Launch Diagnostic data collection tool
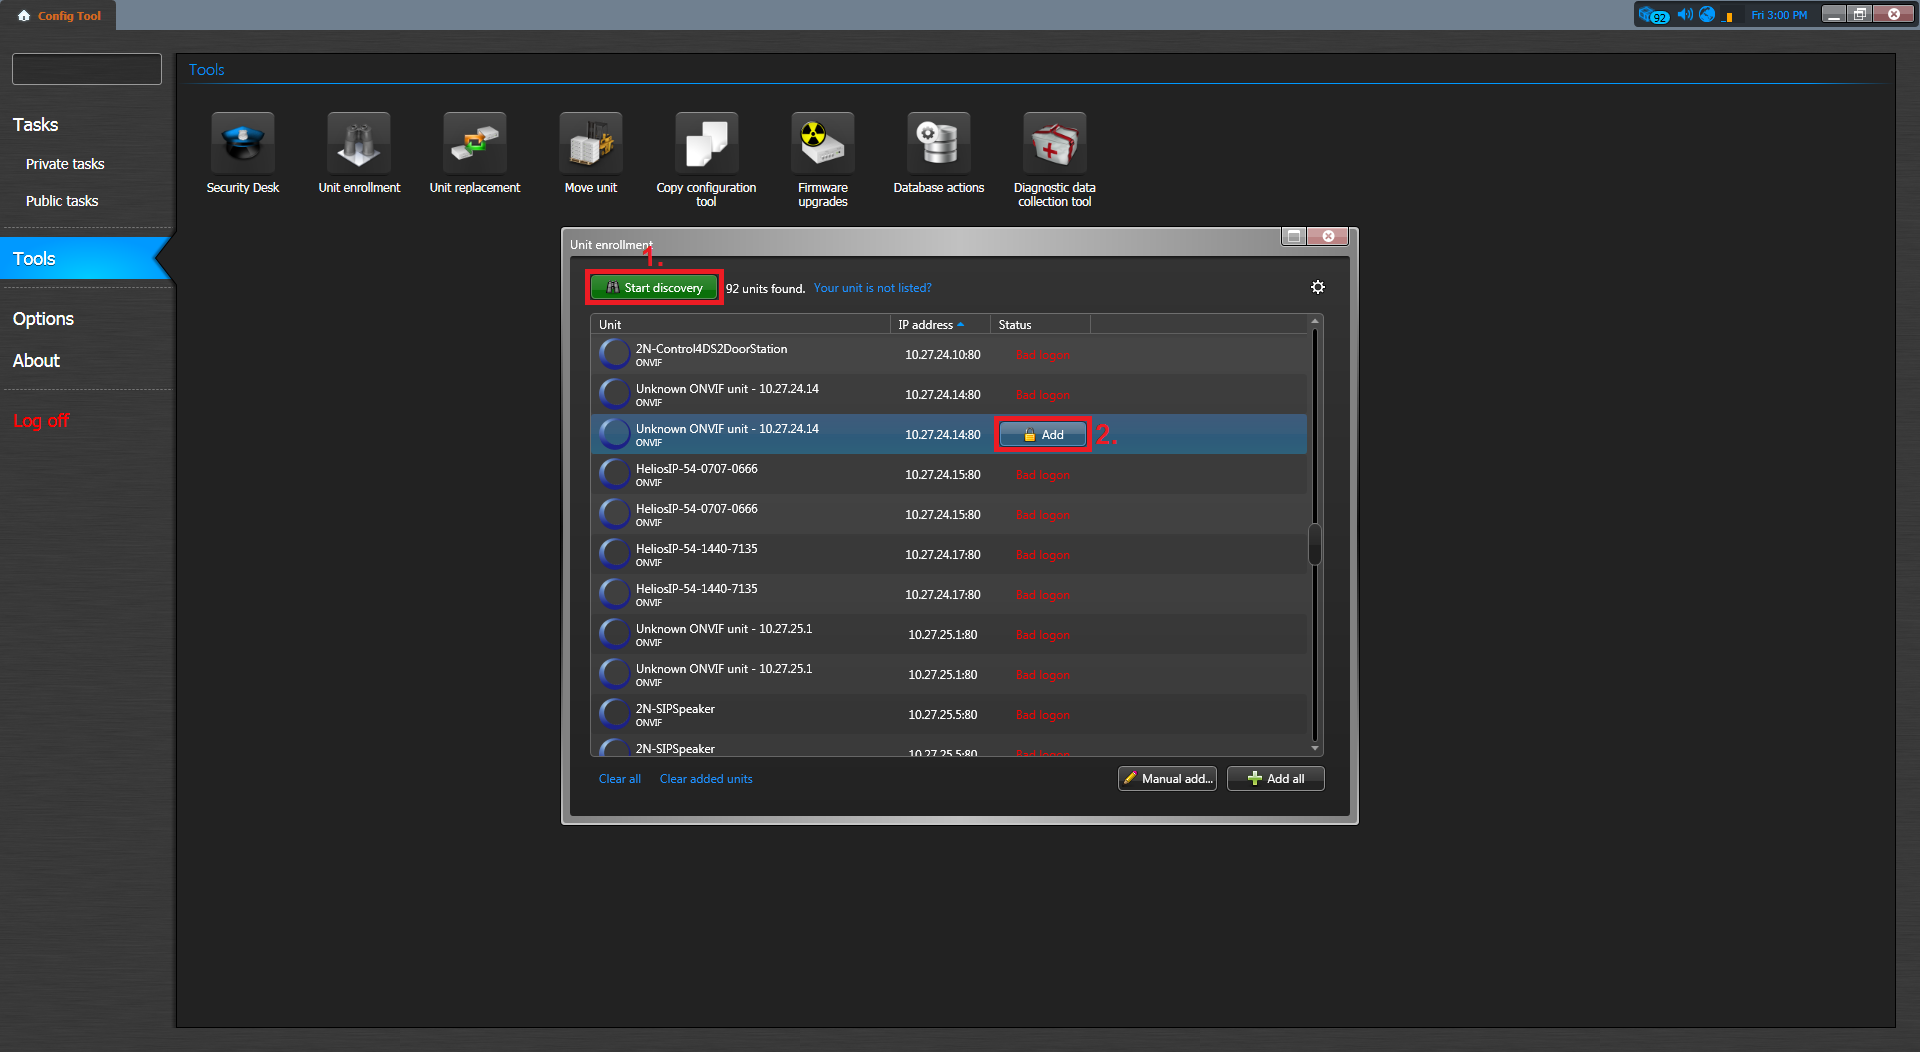This screenshot has height=1052, width=1920. click(x=1054, y=145)
